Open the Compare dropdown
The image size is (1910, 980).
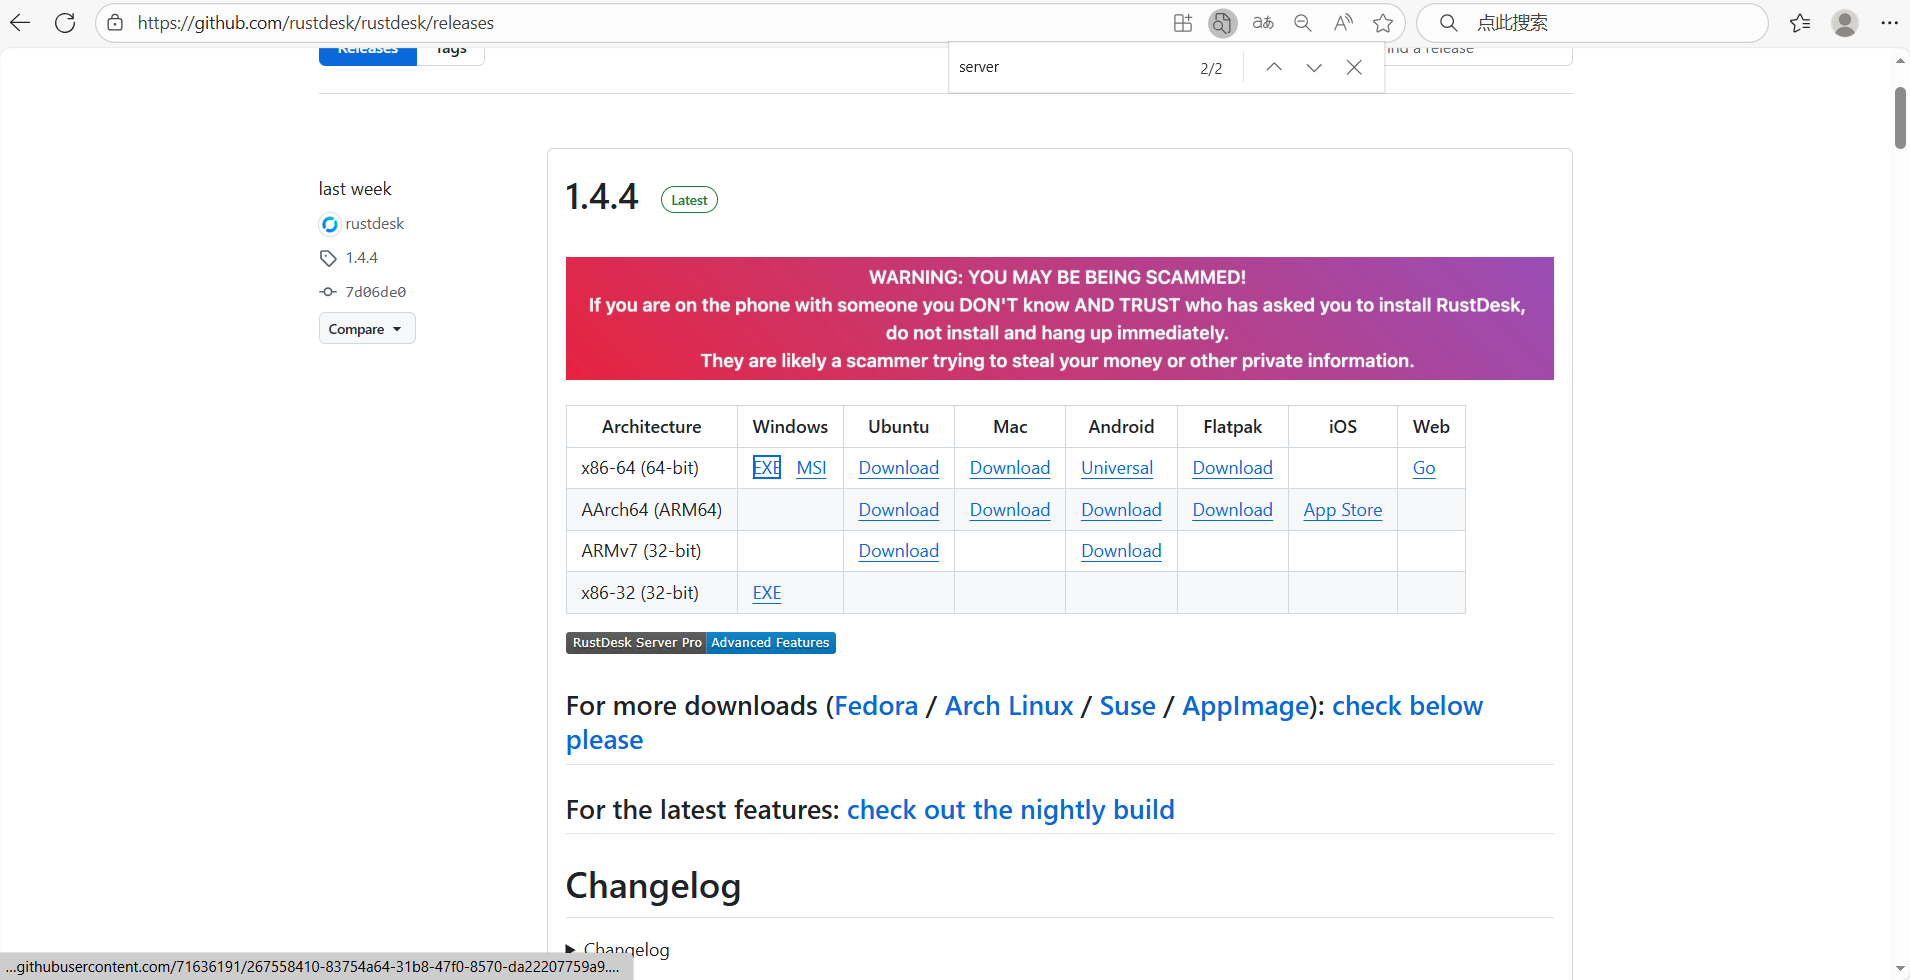point(367,329)
